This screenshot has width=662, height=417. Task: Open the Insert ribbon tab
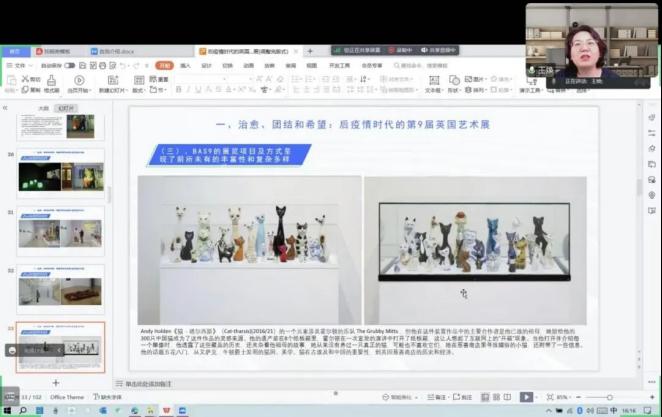tap(185, 65)
